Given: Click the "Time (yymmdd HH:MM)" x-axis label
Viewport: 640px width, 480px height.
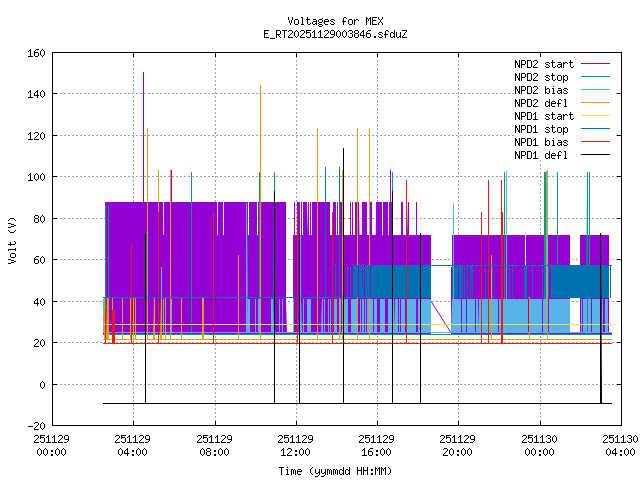Looking at the screenshot, I should (x=334, y=470).
